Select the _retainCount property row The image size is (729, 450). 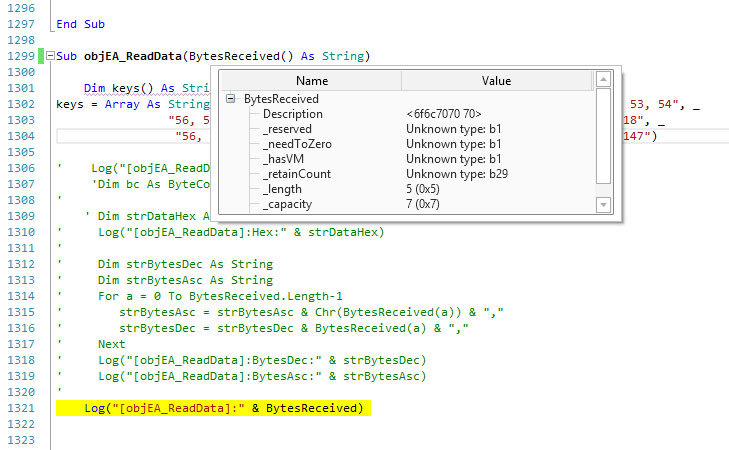click(x=295, y=174)
